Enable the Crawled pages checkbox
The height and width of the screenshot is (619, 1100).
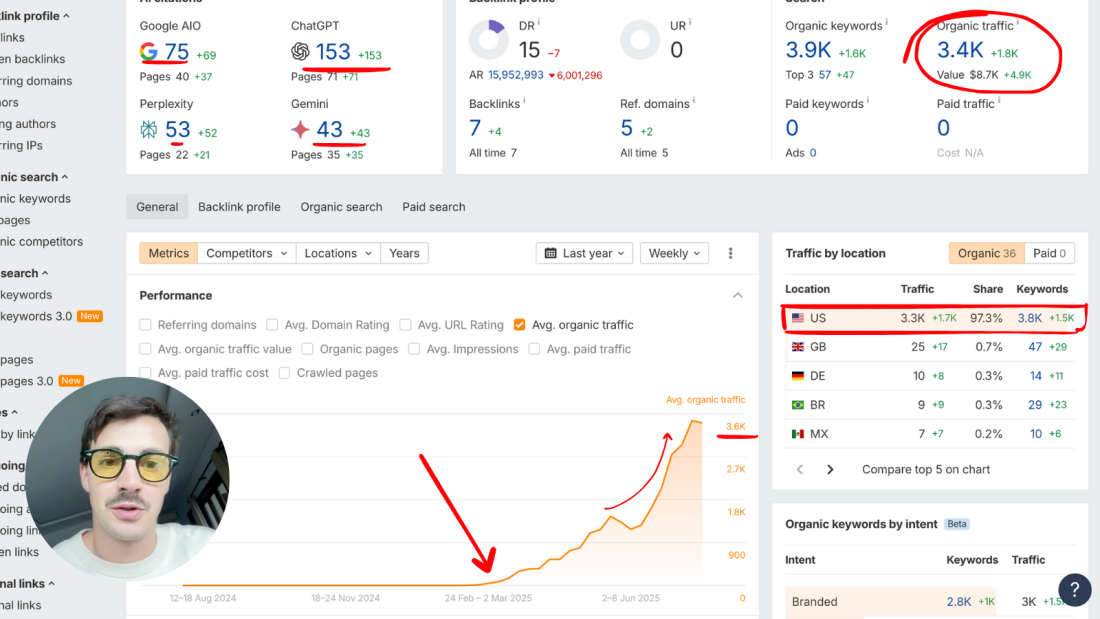284,373
